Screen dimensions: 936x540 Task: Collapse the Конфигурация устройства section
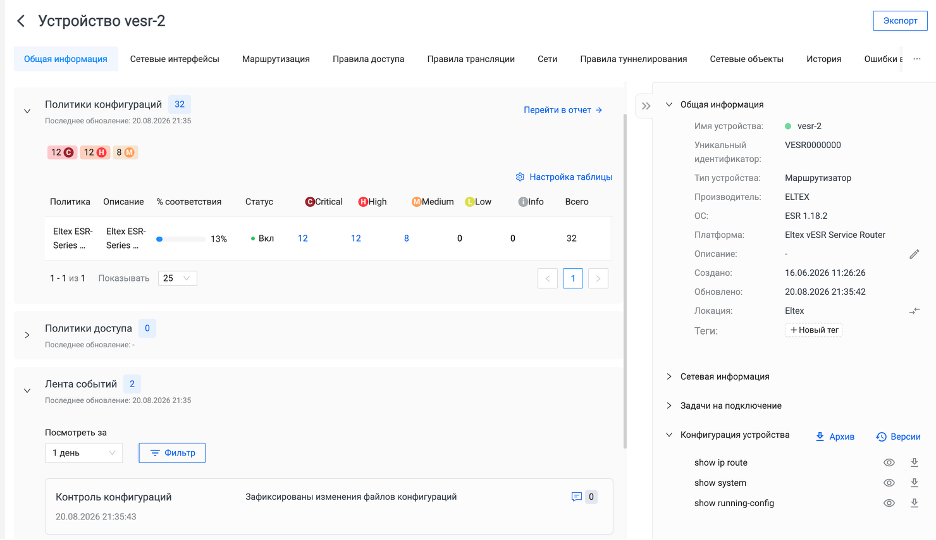[x=669, y=435]
